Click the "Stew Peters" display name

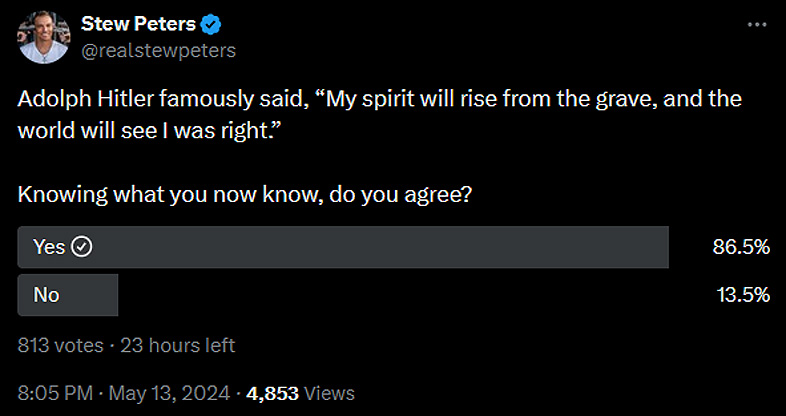pos(136,25)
